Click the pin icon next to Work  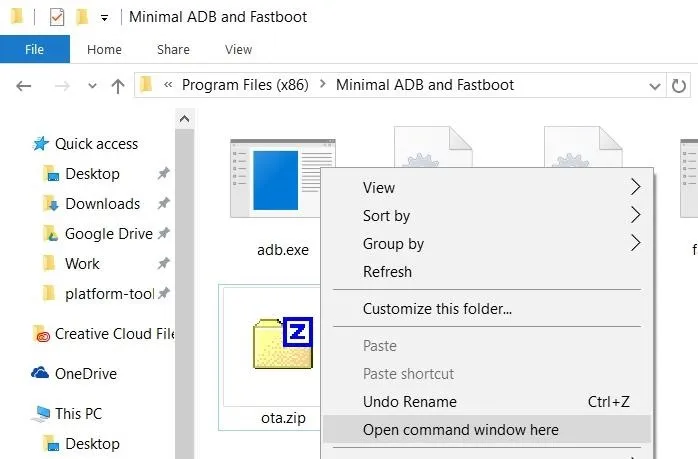[x=163, y=263]
